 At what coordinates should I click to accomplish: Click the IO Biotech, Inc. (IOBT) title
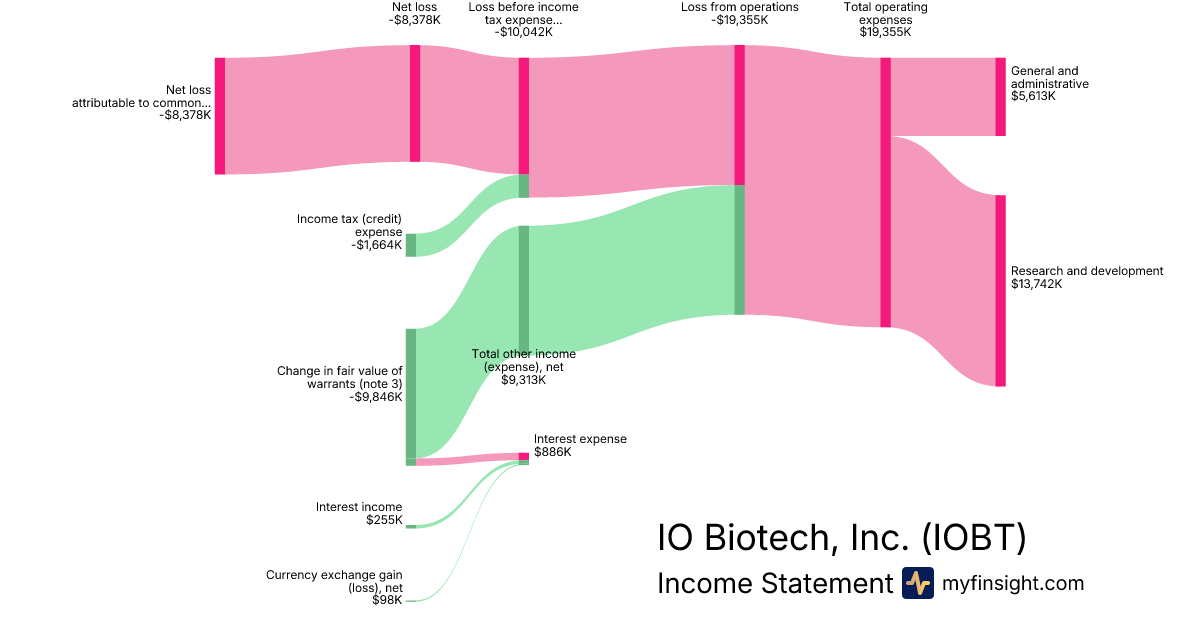(841, 538)
